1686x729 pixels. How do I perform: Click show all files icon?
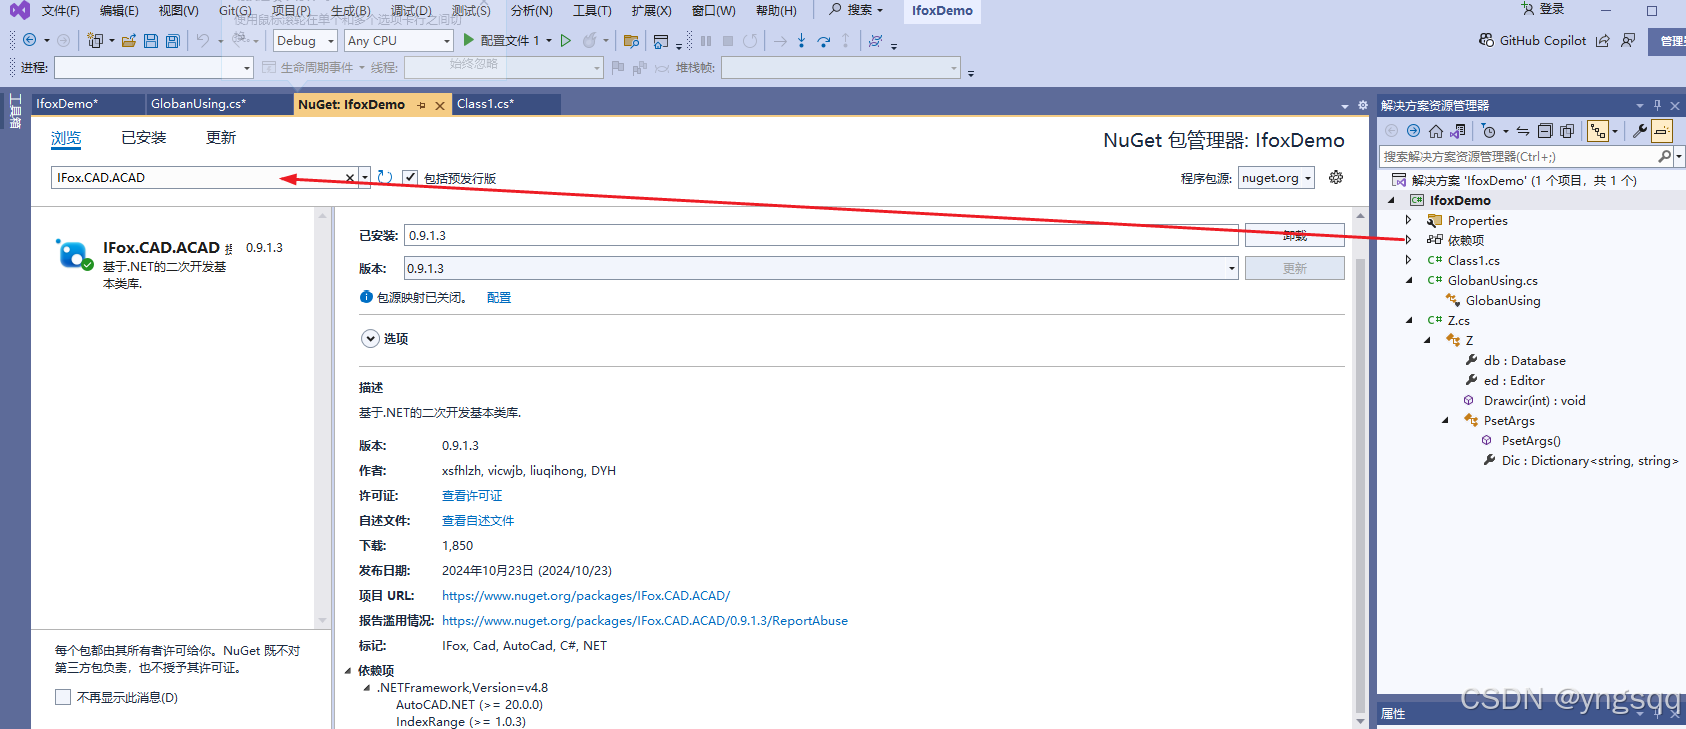[1567, 131]
